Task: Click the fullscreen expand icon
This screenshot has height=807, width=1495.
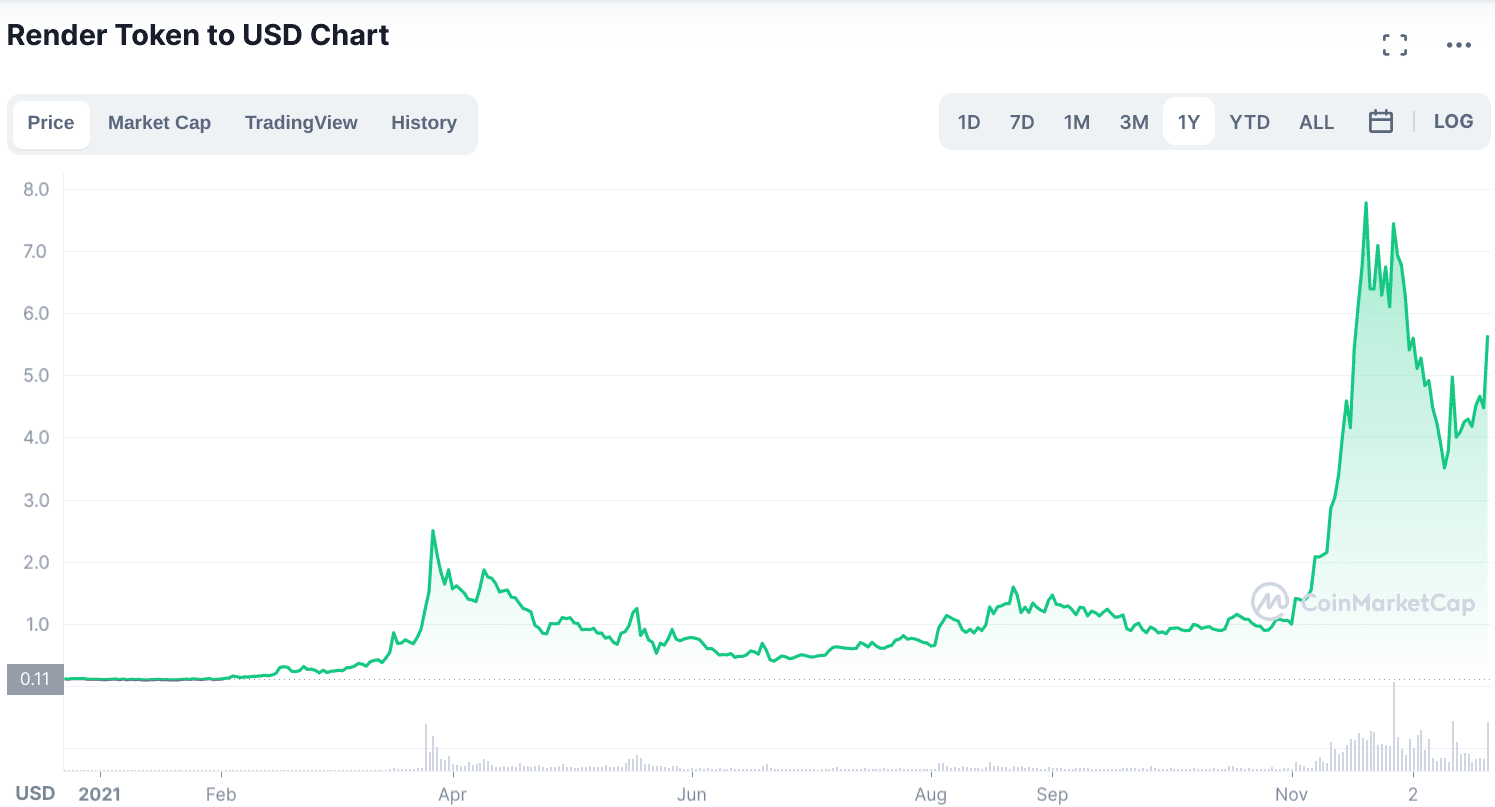Action: [1394, 44]
